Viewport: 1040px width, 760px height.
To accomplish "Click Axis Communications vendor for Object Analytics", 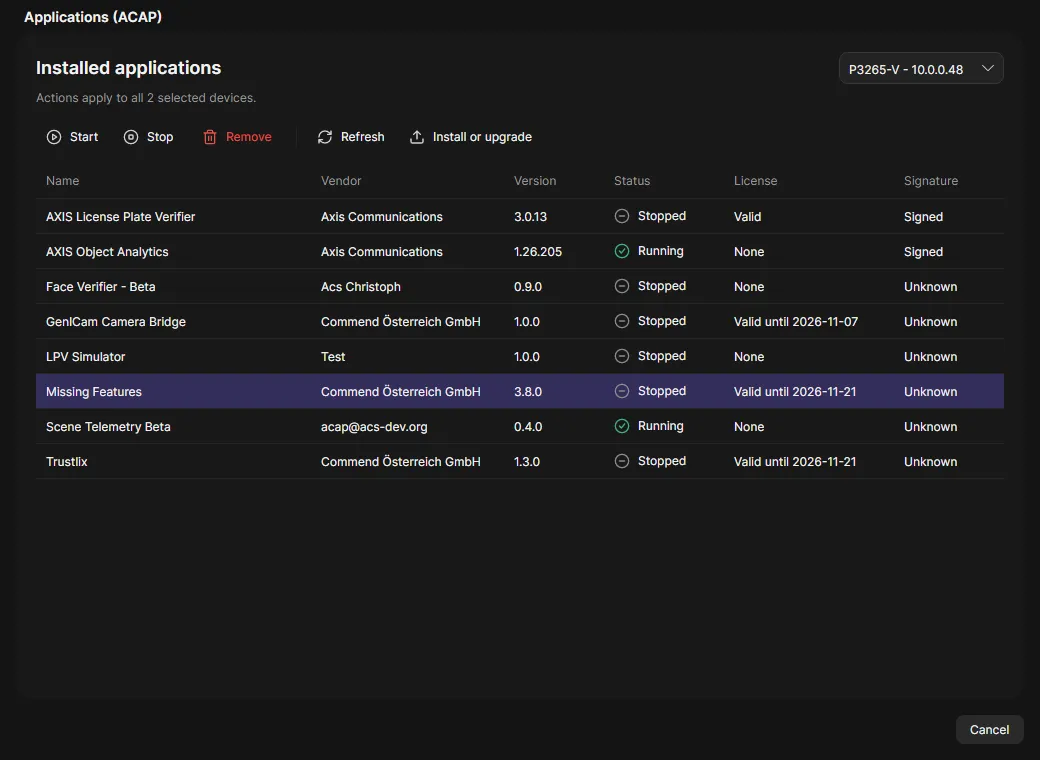I will pyautogui.click(x=381, y=252).
